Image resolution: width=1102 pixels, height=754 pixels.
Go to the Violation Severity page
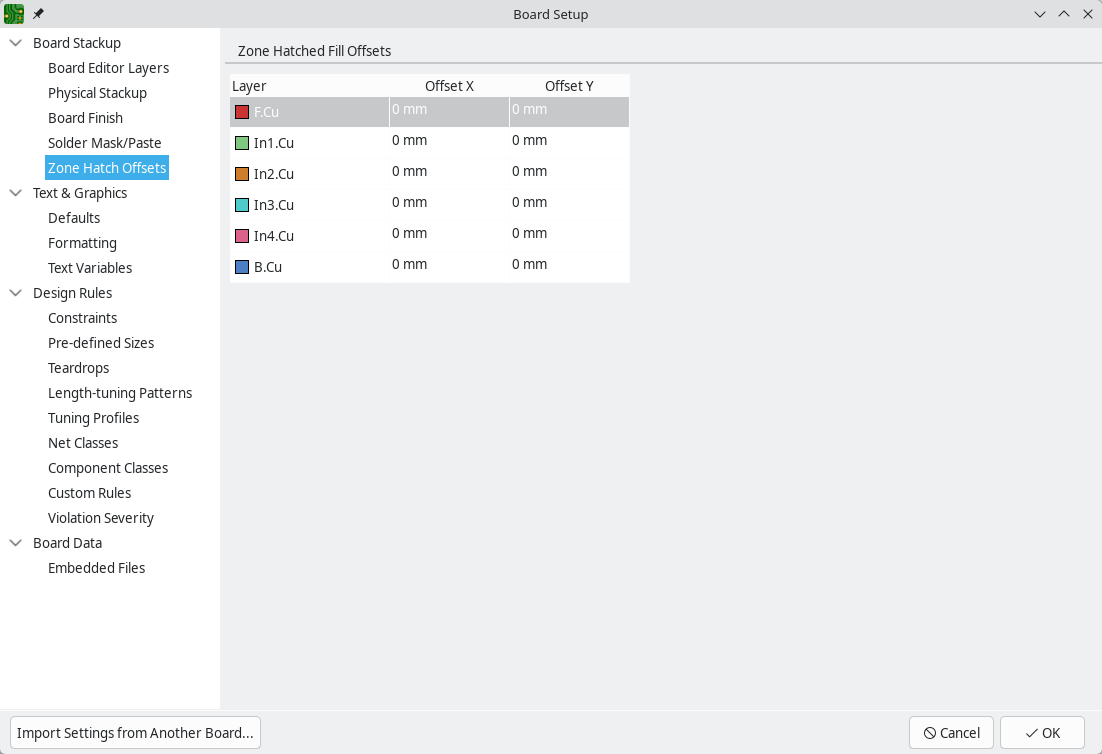click(101, 518)
